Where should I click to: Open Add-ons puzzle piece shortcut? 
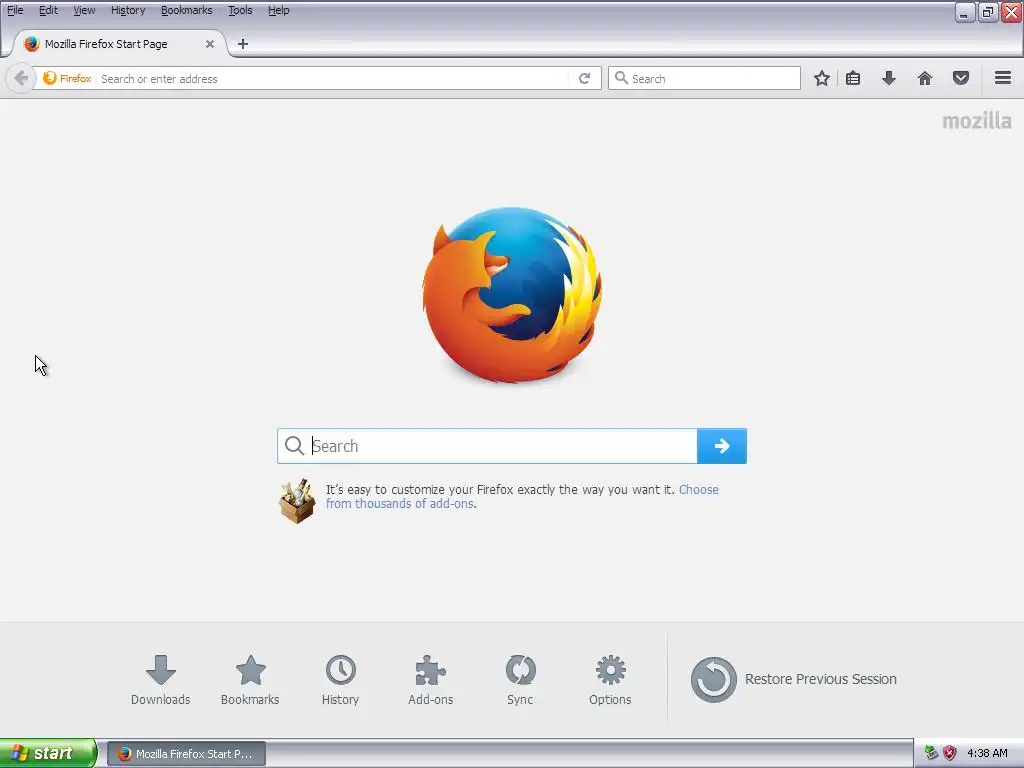[430, 680]
